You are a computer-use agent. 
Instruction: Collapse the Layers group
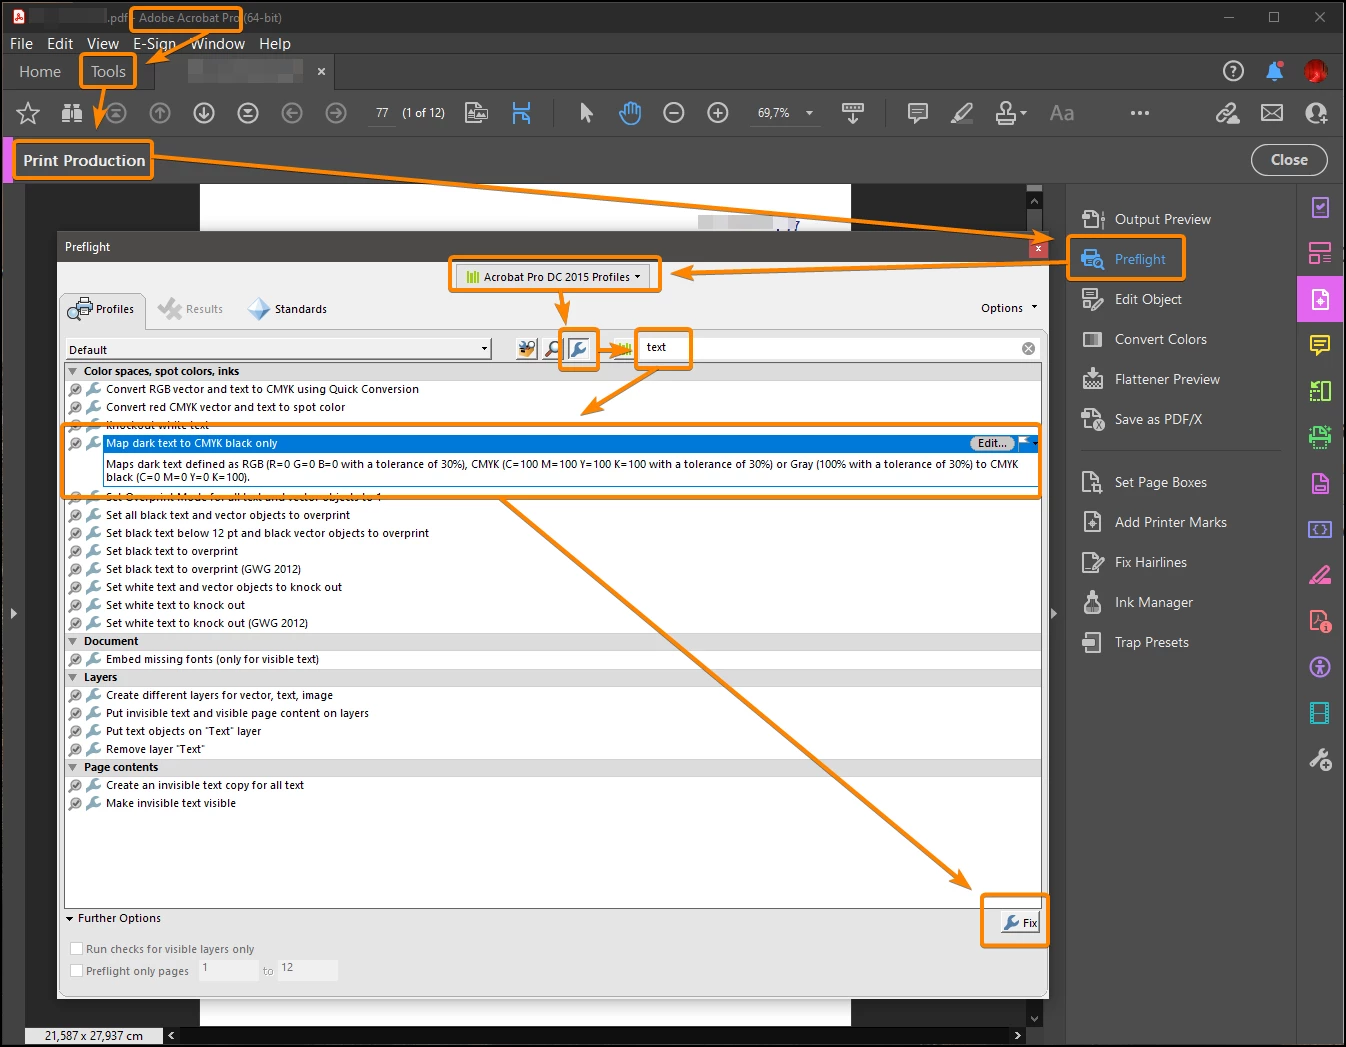pyautogui.click(x=72, y=677)
